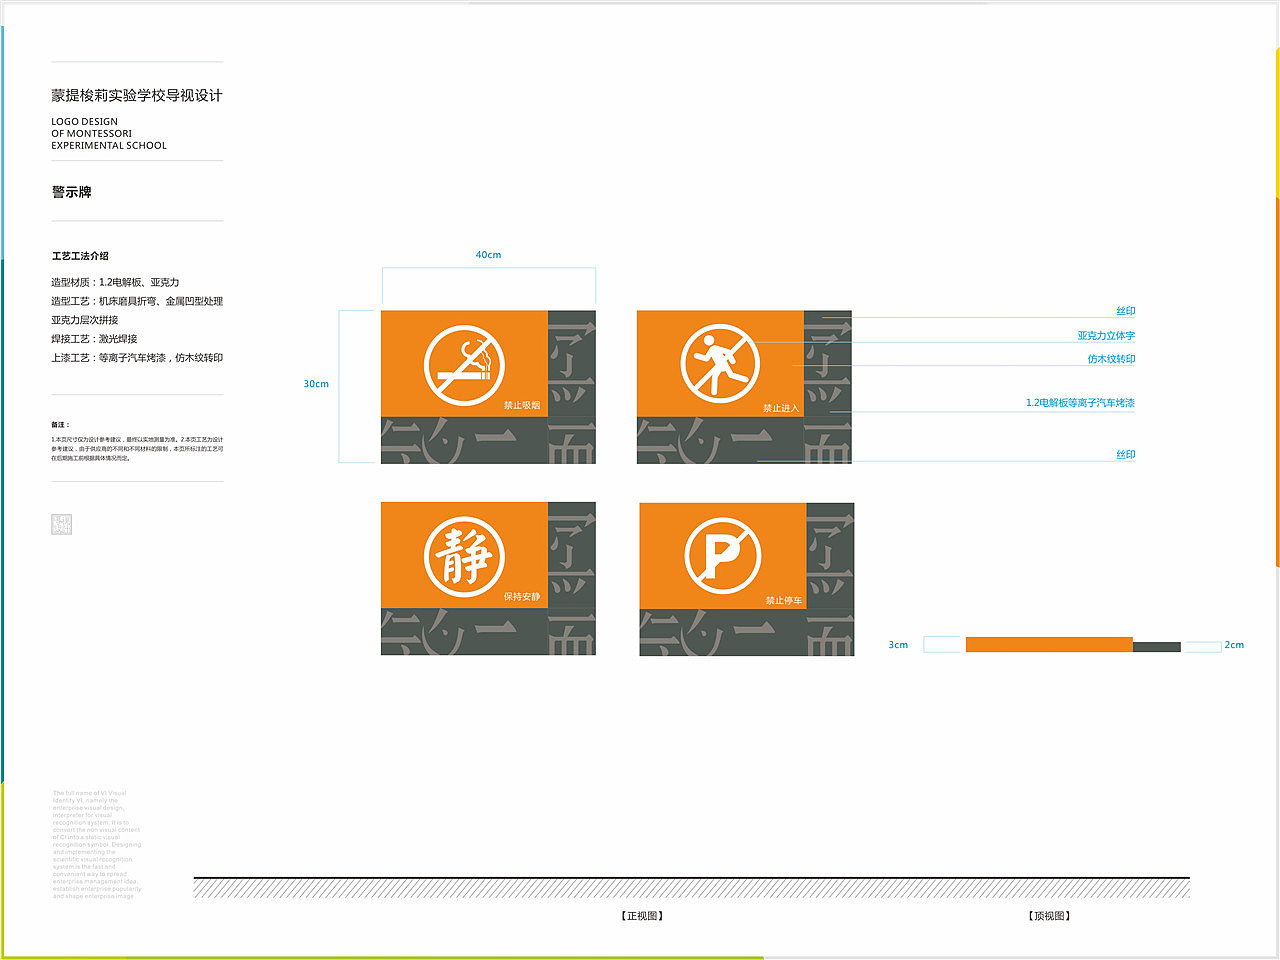Click the 备注 notes heading
Screen dimensions: 1280x960
click(x=60, y=425)
